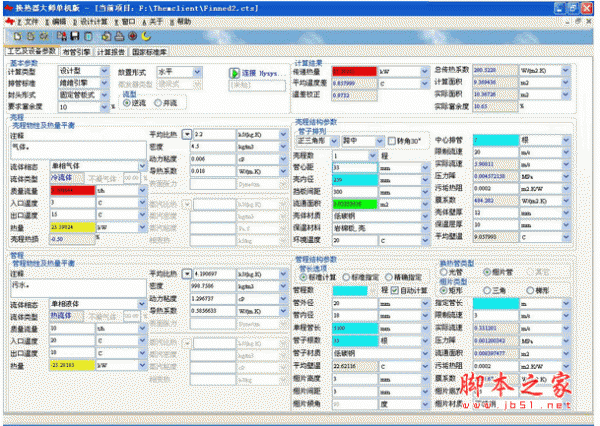The image size is (600, 426).
Task: Select the 翅片管 tube type radio
Action: 487,272
